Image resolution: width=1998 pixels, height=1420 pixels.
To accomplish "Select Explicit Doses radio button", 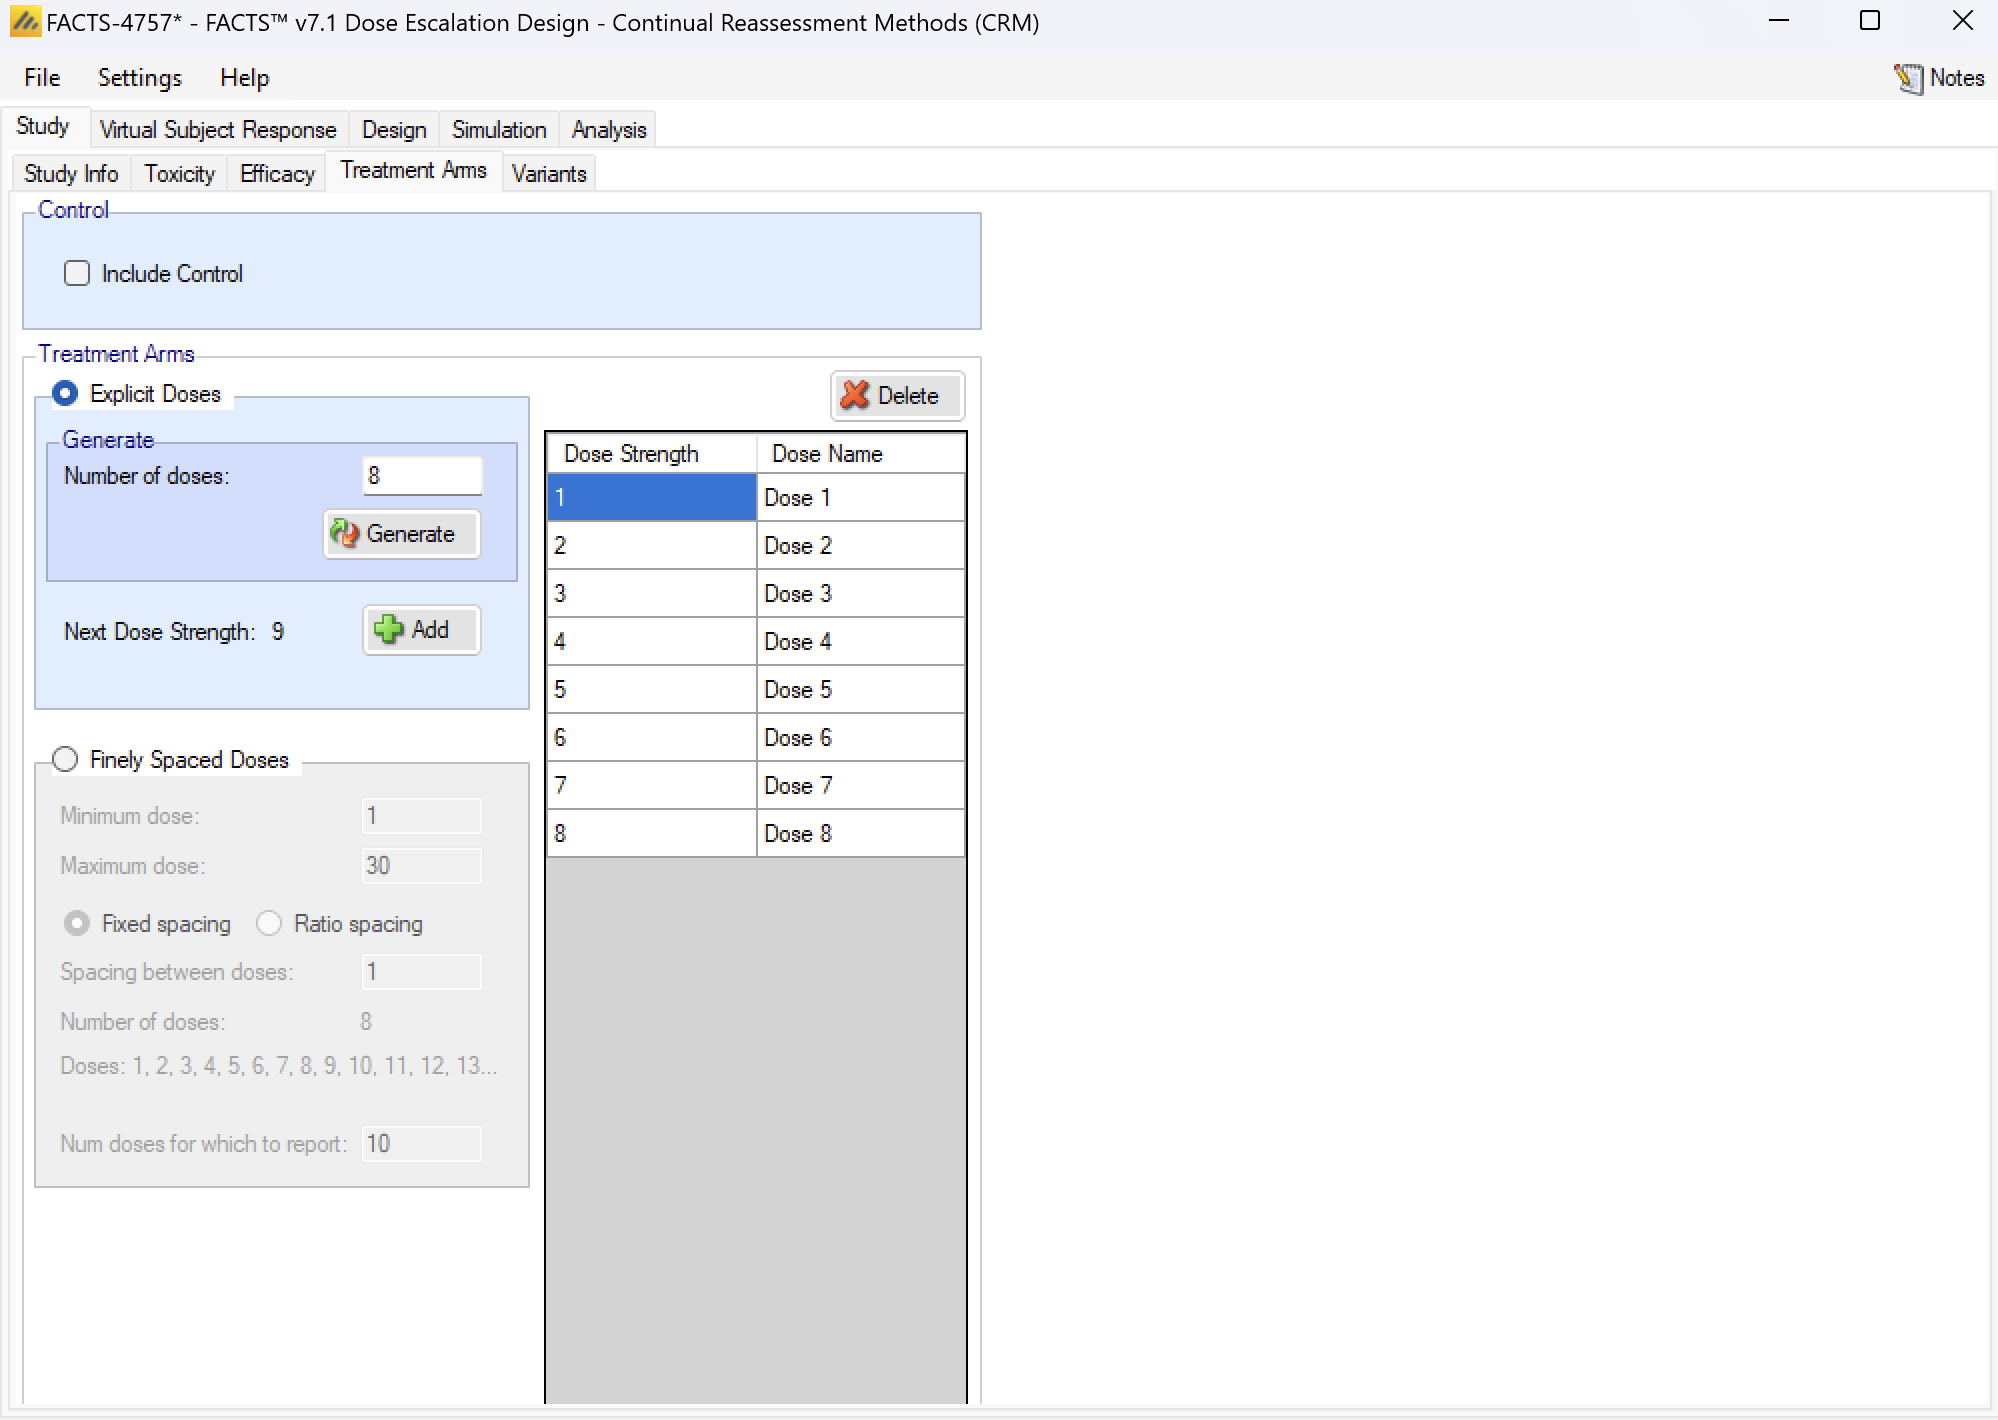I will (66, 393).
